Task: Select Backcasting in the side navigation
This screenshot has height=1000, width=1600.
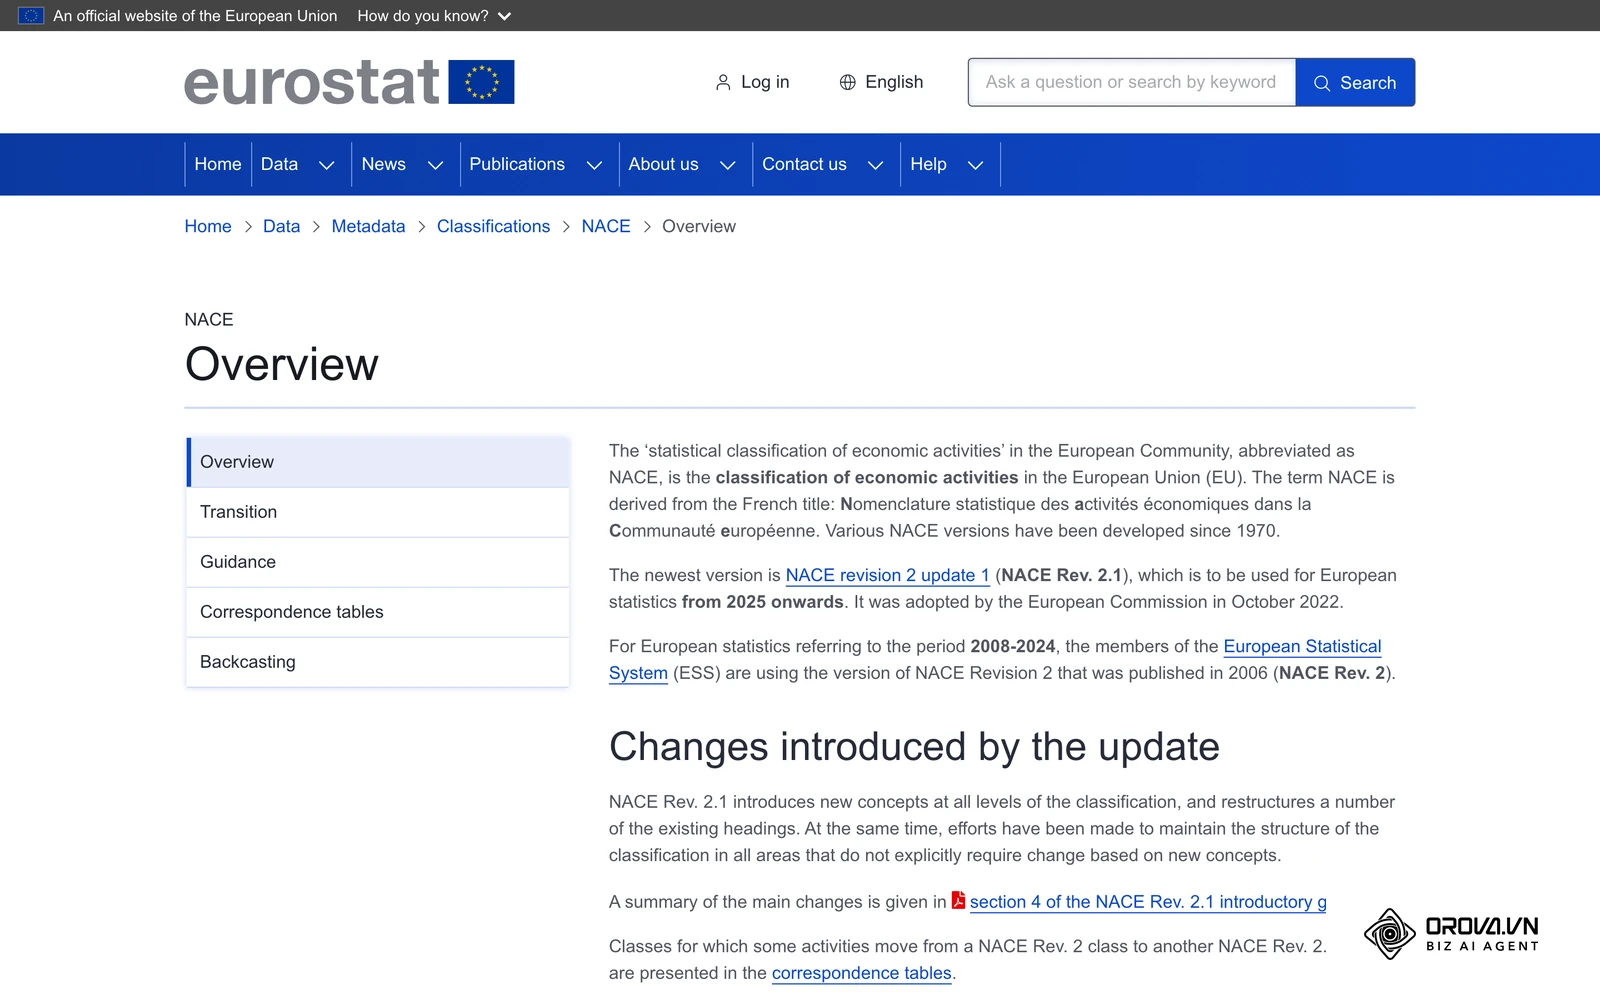Action: pos(378,662)
